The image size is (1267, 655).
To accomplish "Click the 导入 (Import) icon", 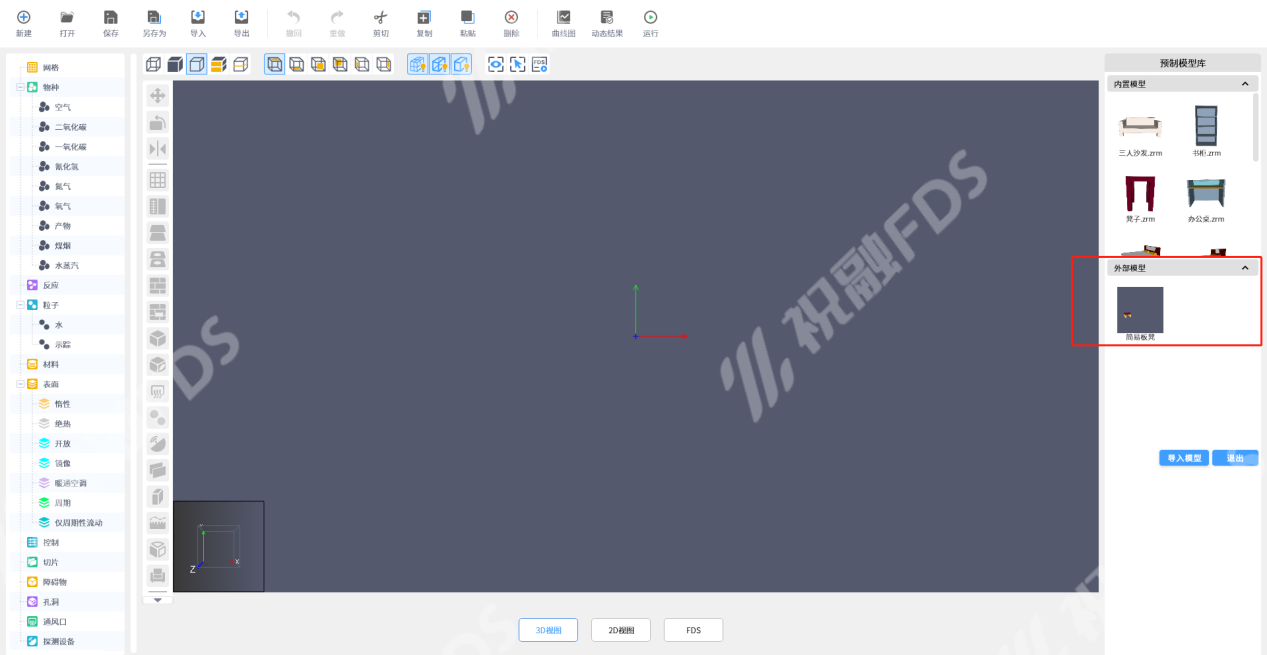I will click(x=198, y=17).
